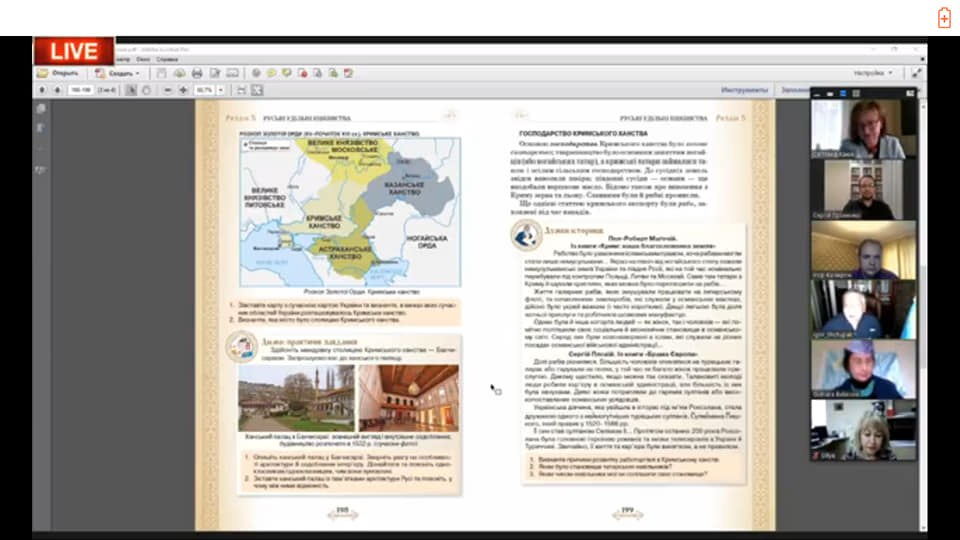Minimize the video participants panel
This screenshot has height=540, width=960.
pos(817,94)
